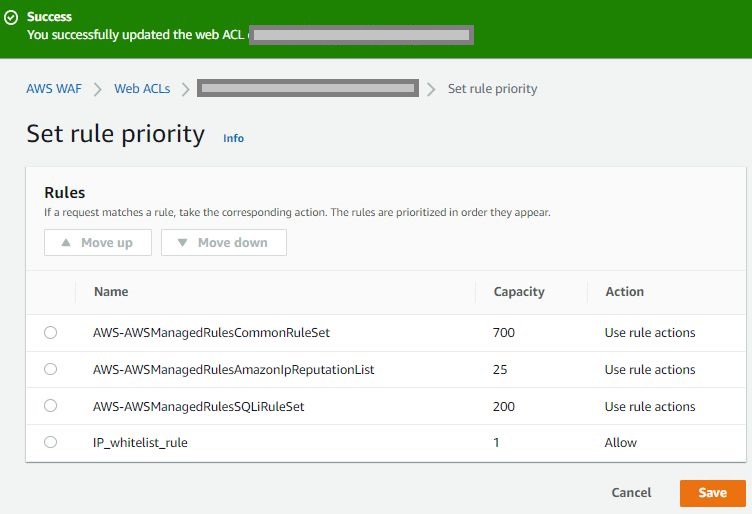Viewport: 752px width, 514px height.
Task: Click Use rule actions for SQLiRuleSet row
Action: click(x=650, y=407)
